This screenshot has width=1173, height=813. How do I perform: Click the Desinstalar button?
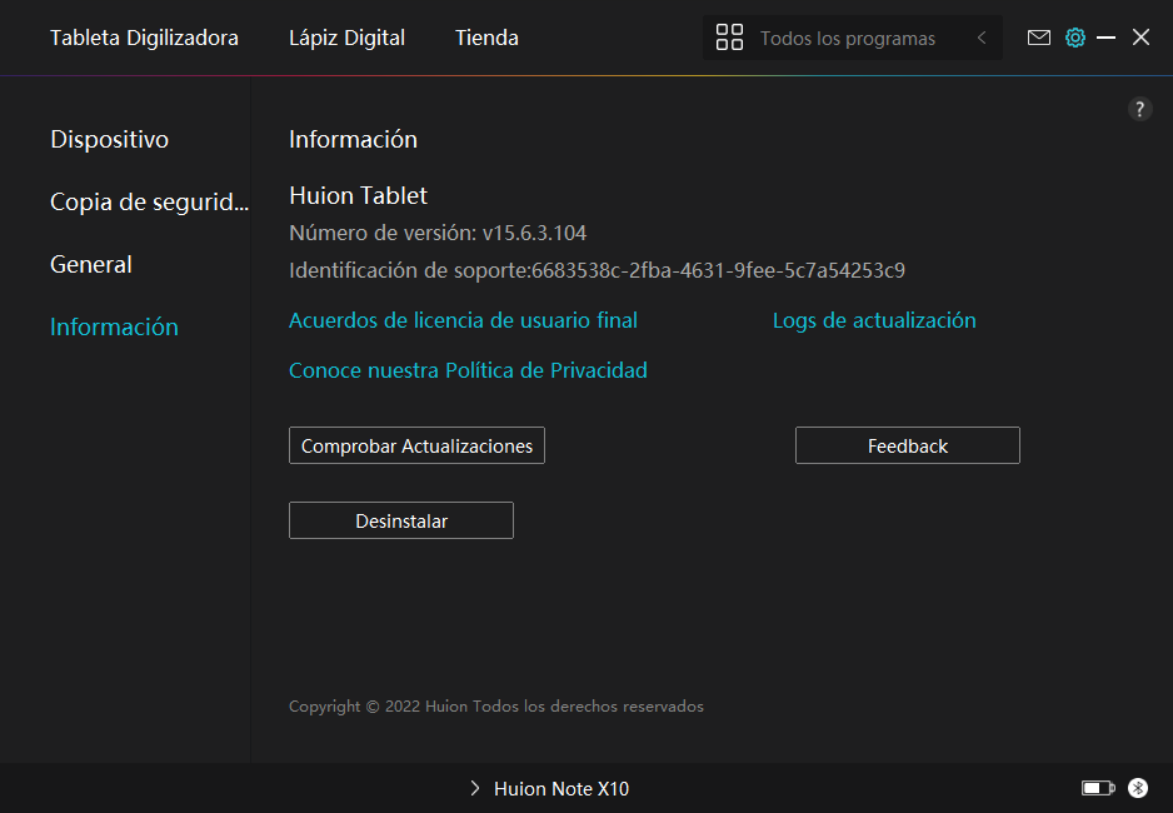tap(401, 521)
